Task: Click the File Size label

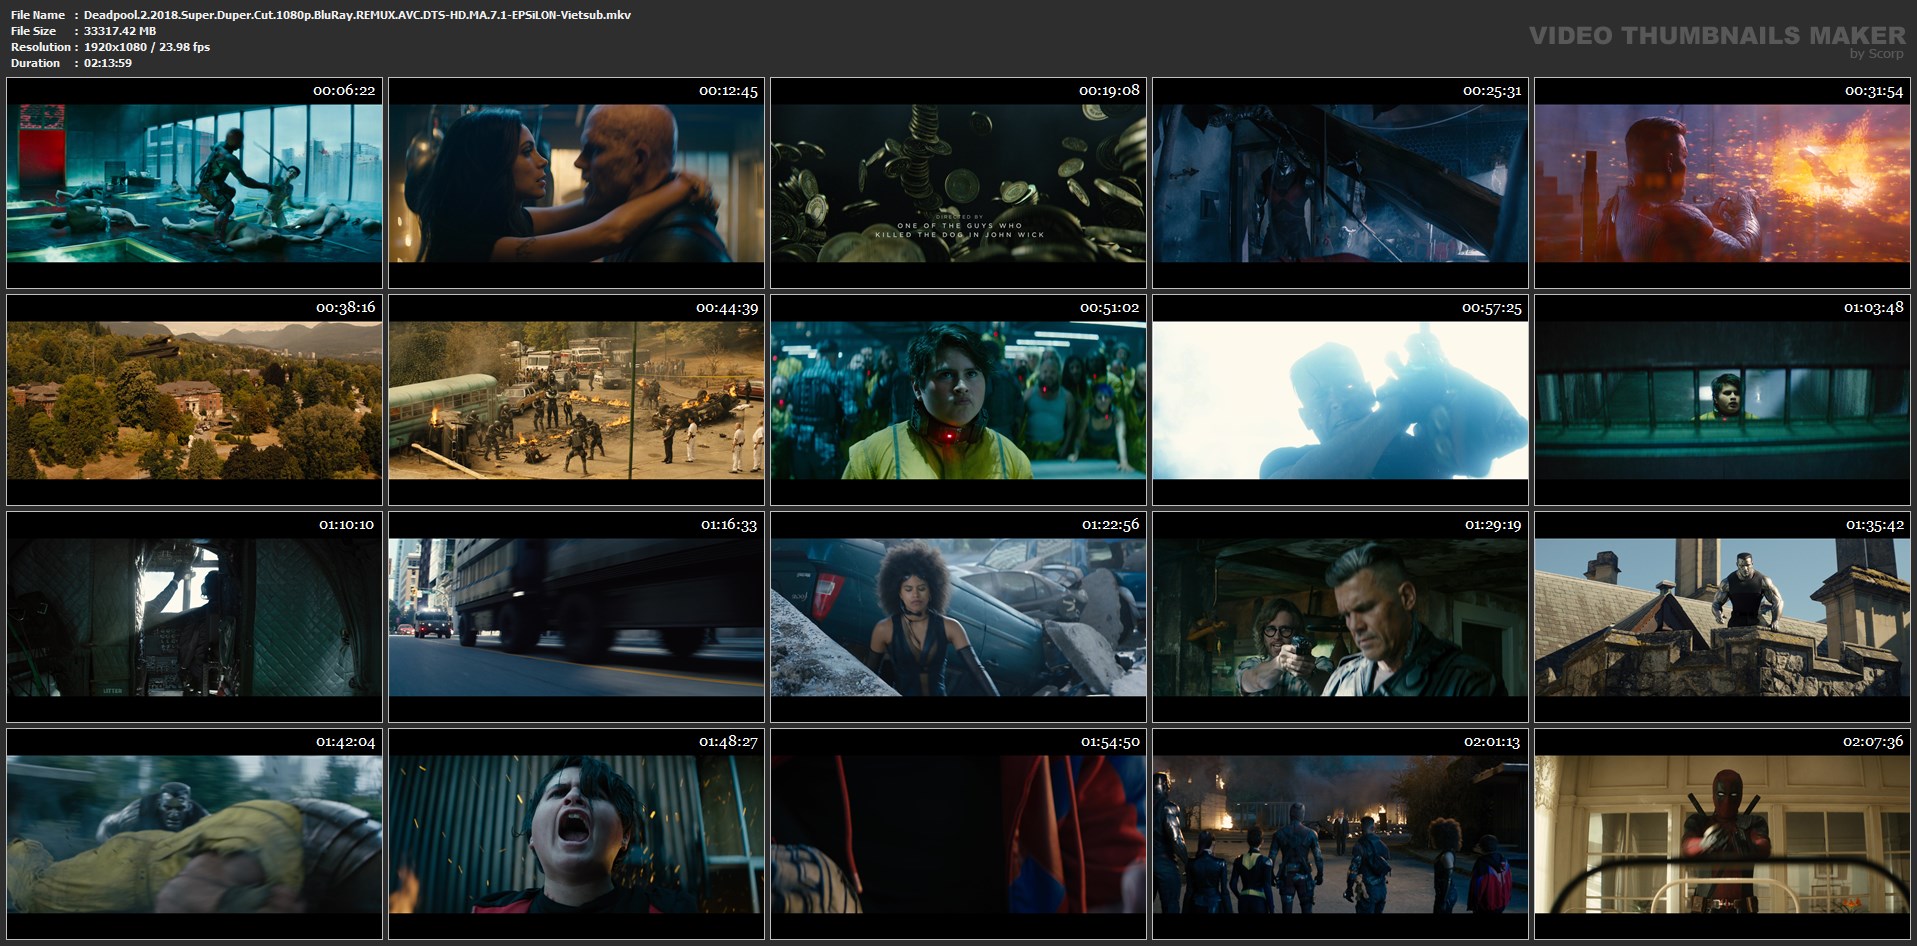Action: [33, 31]
